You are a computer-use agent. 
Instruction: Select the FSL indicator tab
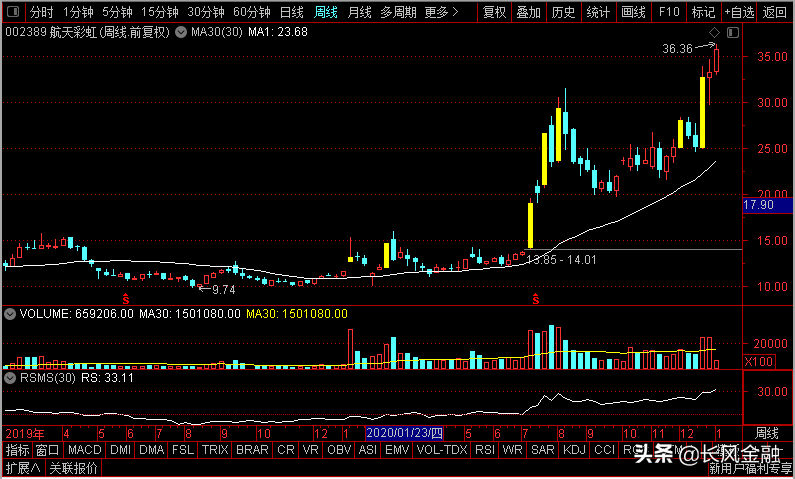coord(183,450)
